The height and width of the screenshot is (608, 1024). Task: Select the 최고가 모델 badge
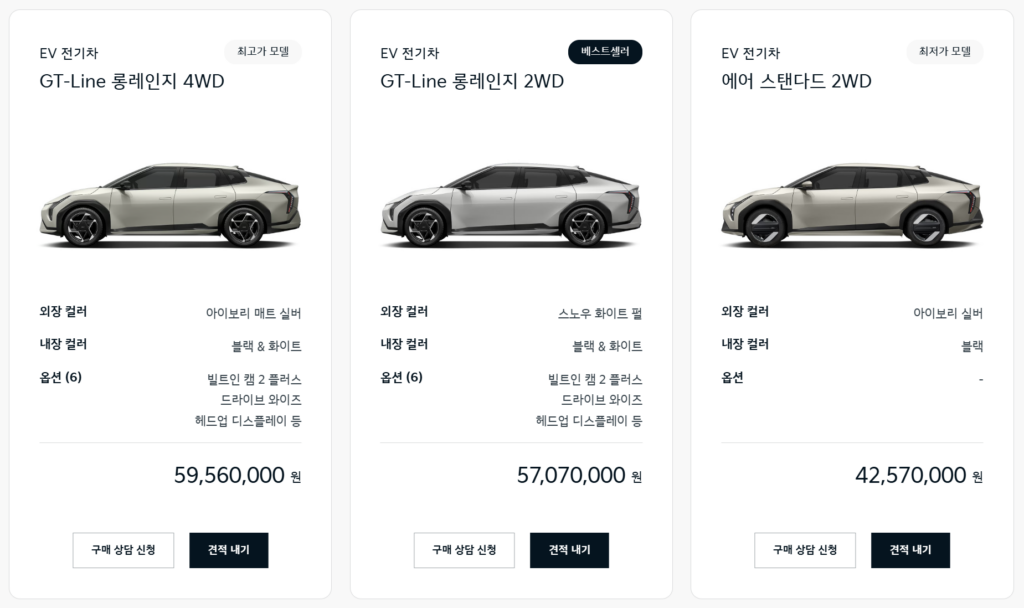coord(262,52)
